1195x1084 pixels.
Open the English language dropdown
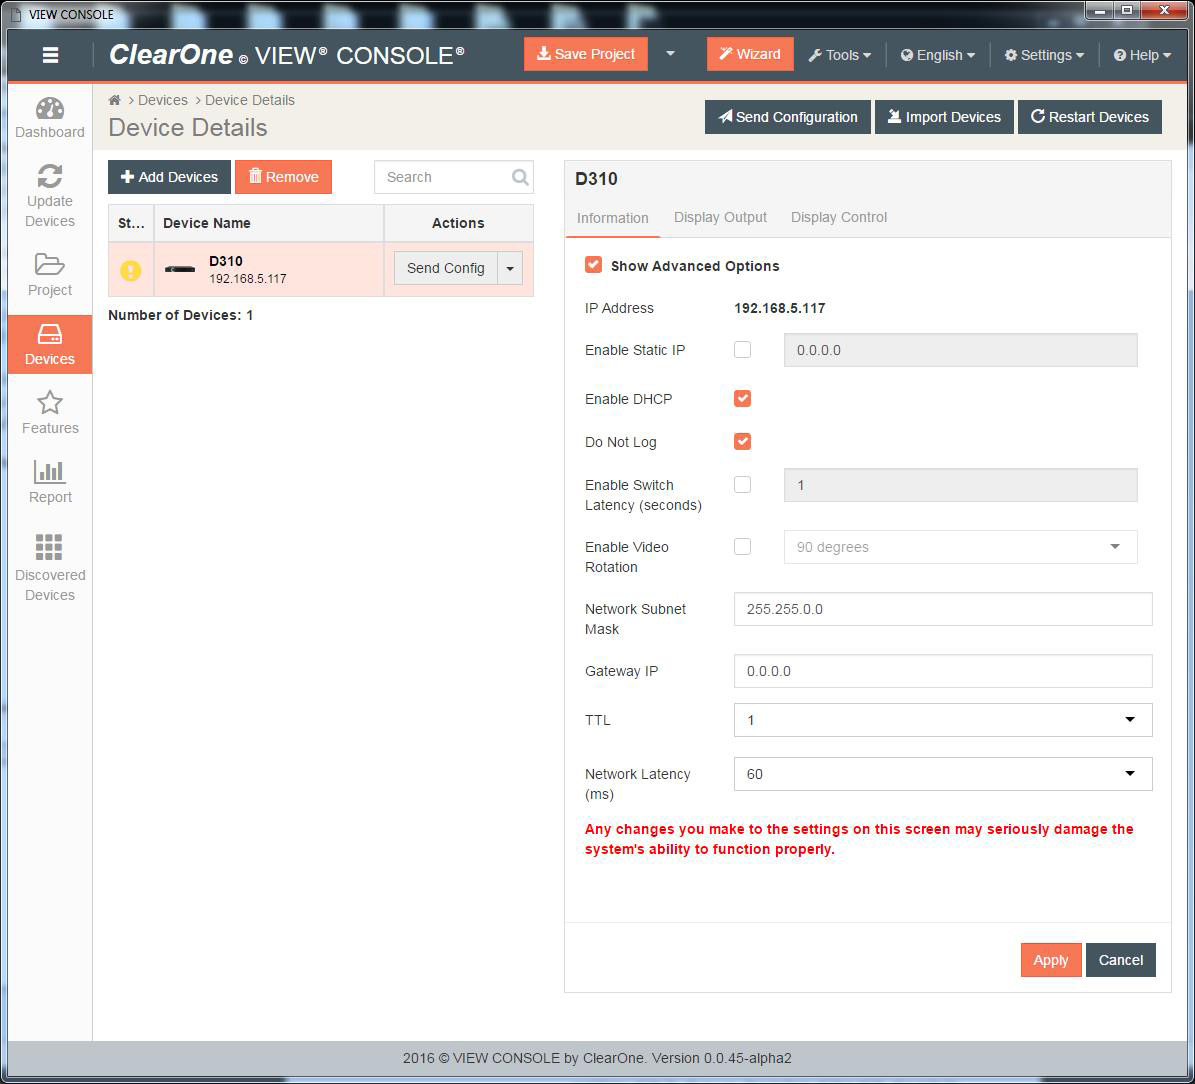(937, 55)
